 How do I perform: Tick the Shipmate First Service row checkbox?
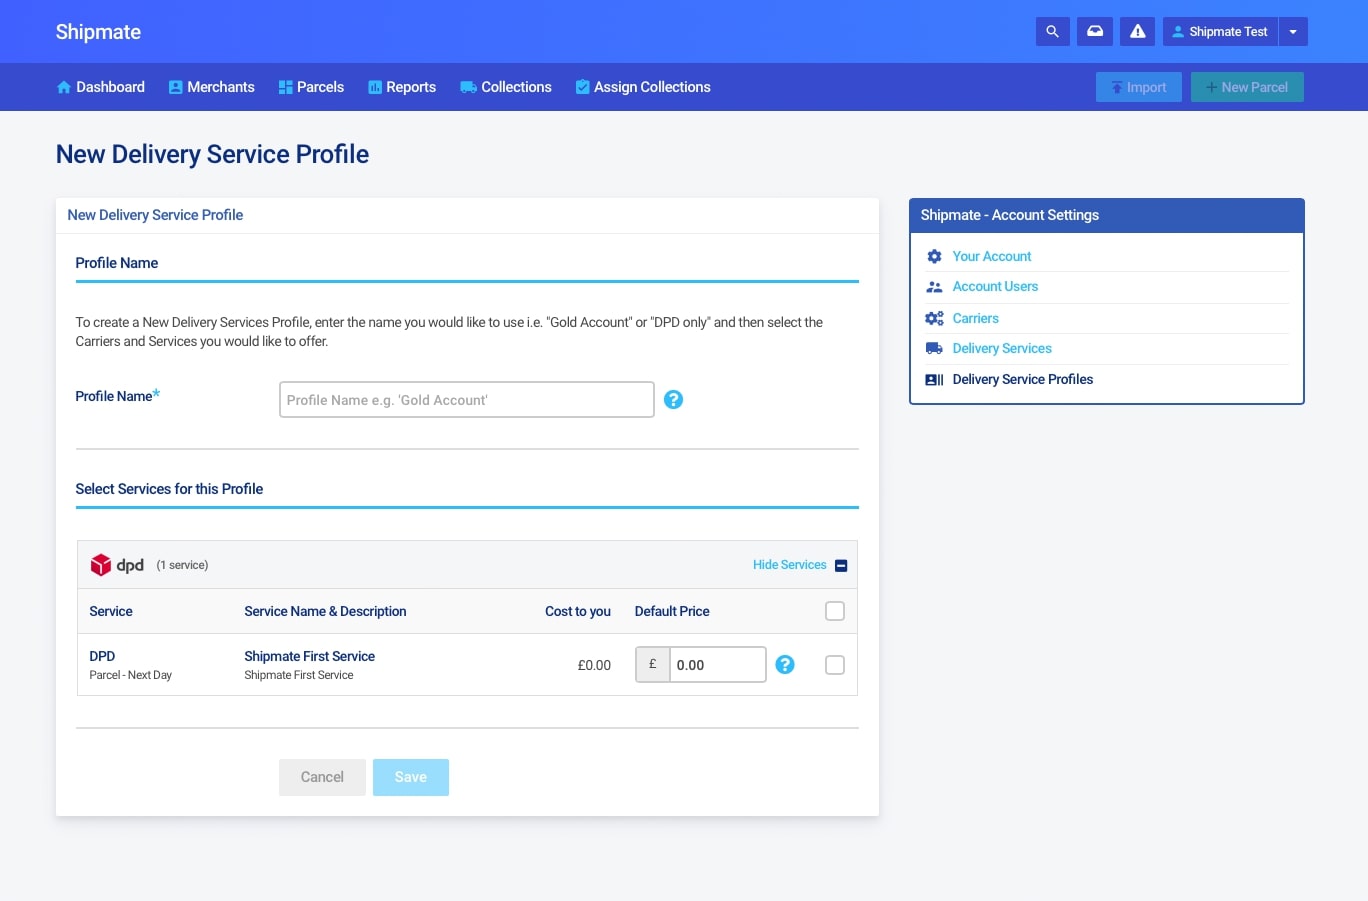pyautogui.click(x=835, y=665)
